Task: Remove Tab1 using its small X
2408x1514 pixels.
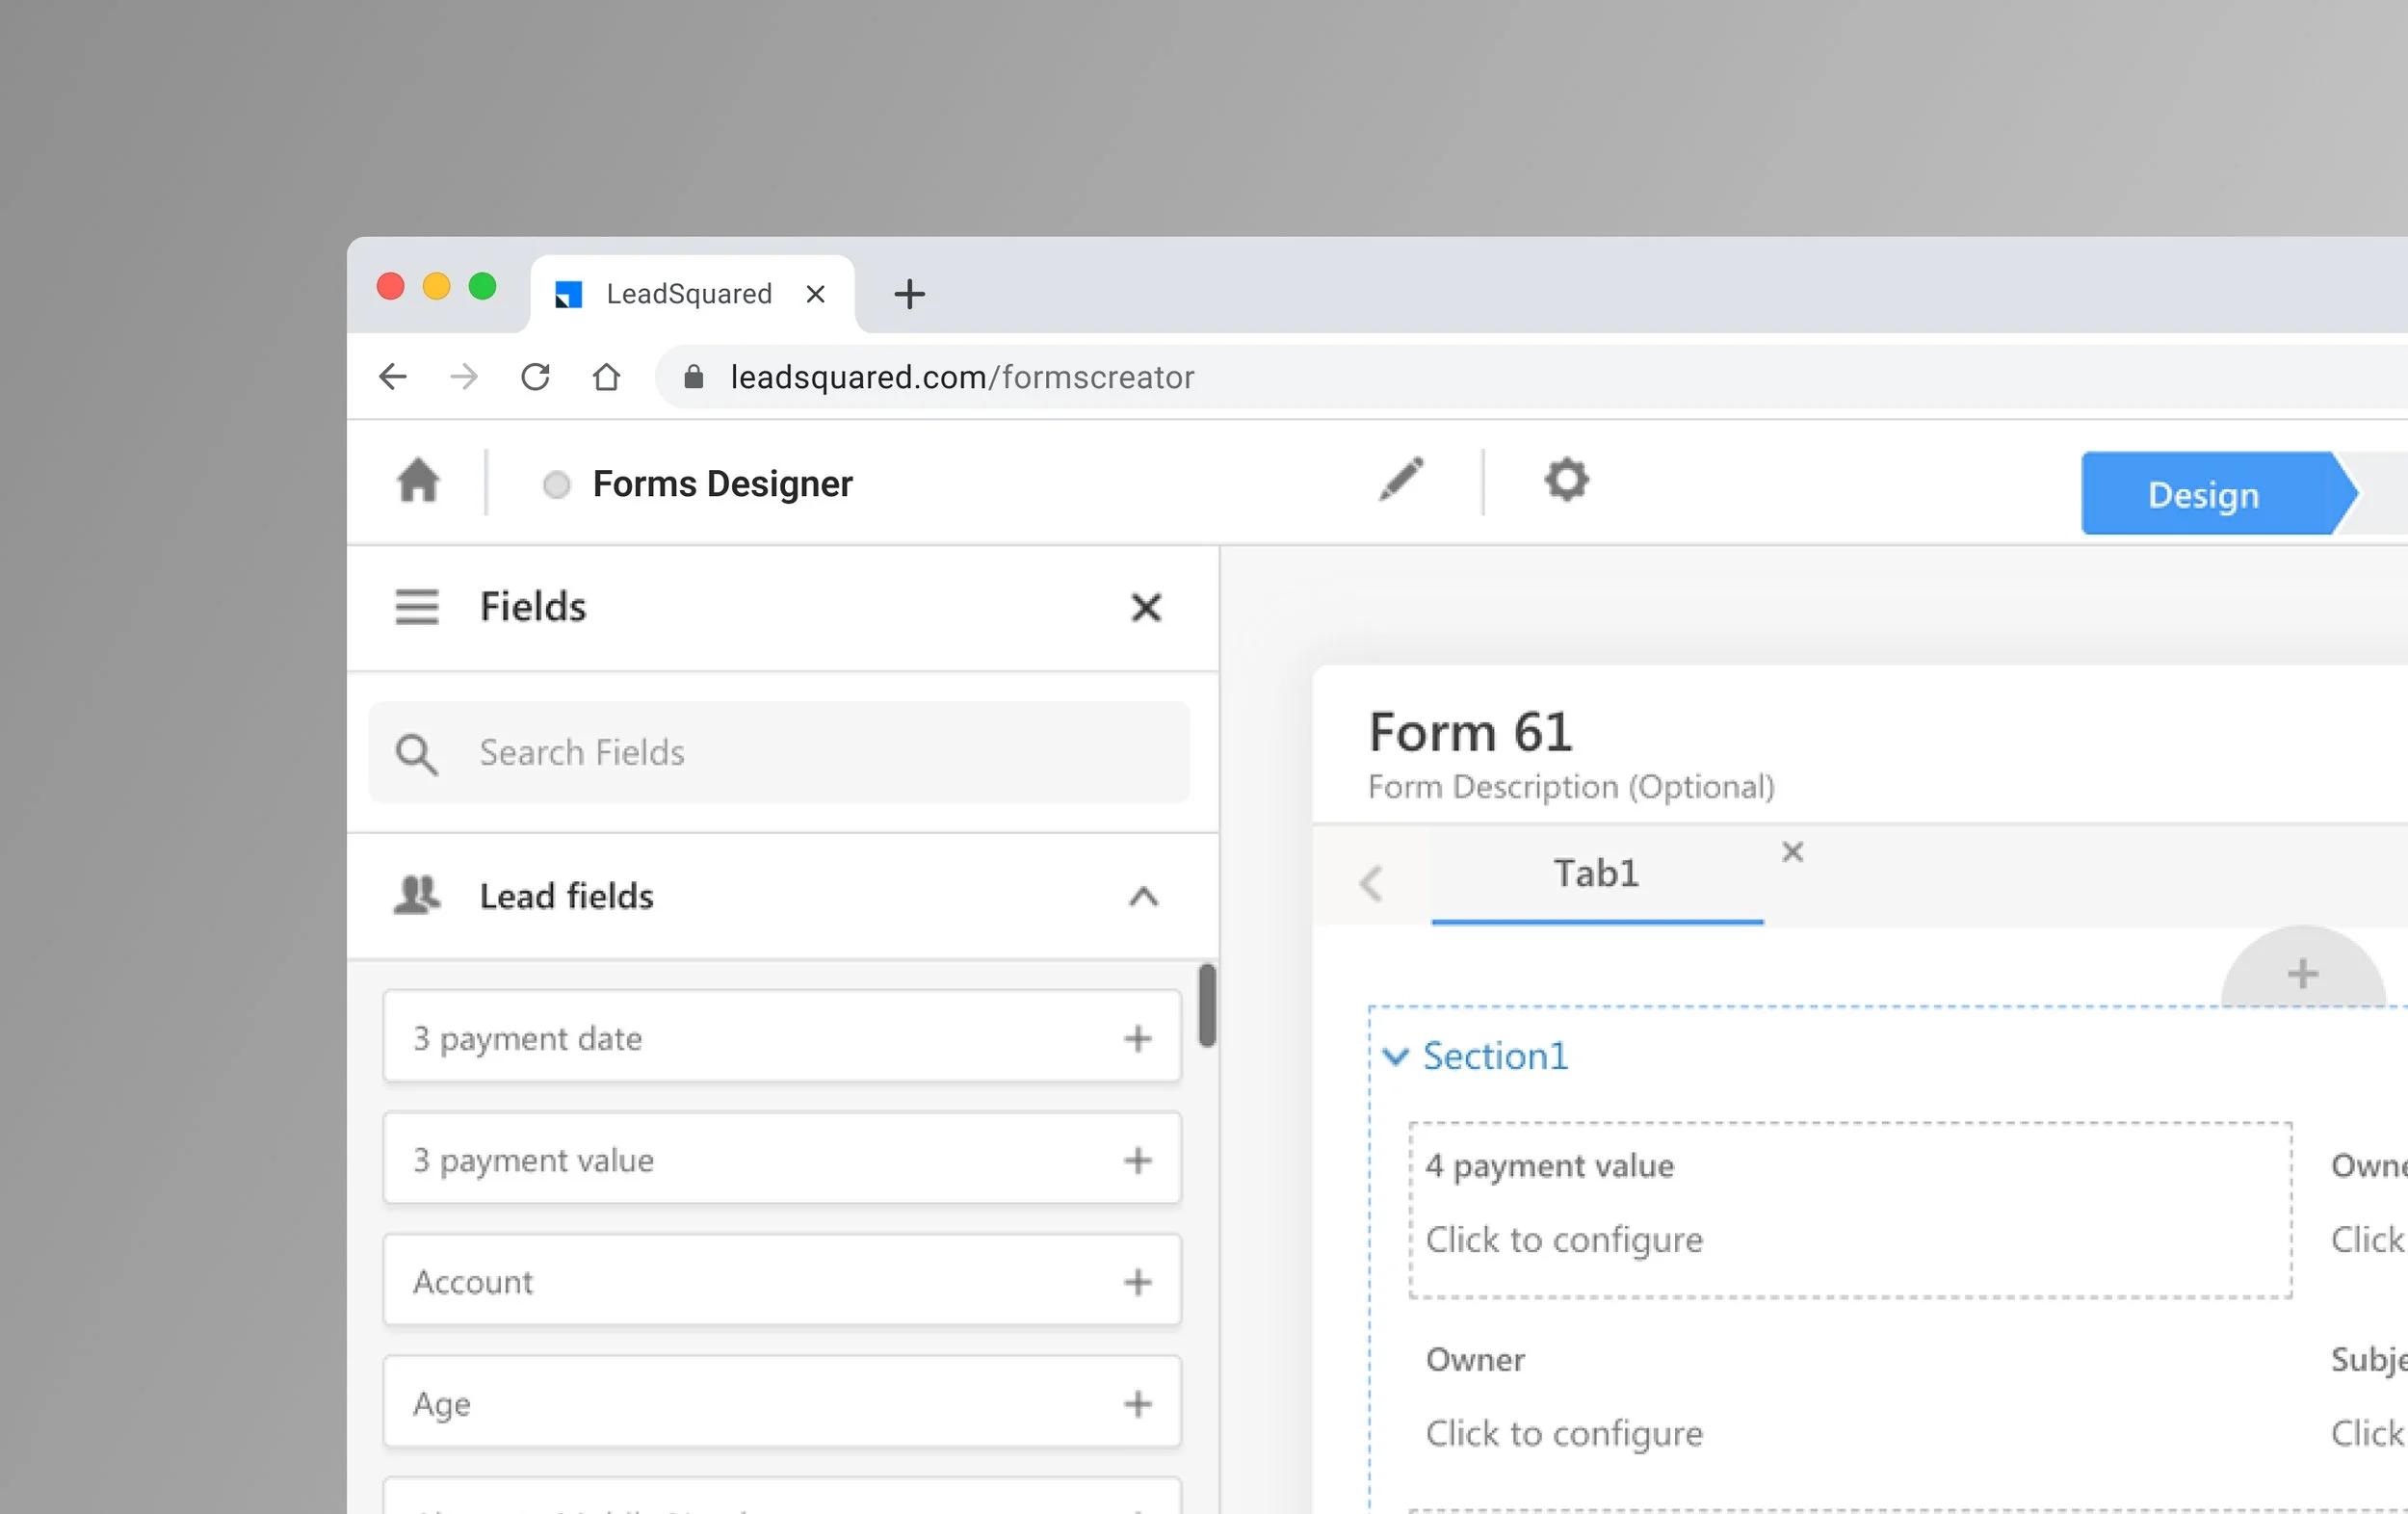Action: tap(1792, 852)
